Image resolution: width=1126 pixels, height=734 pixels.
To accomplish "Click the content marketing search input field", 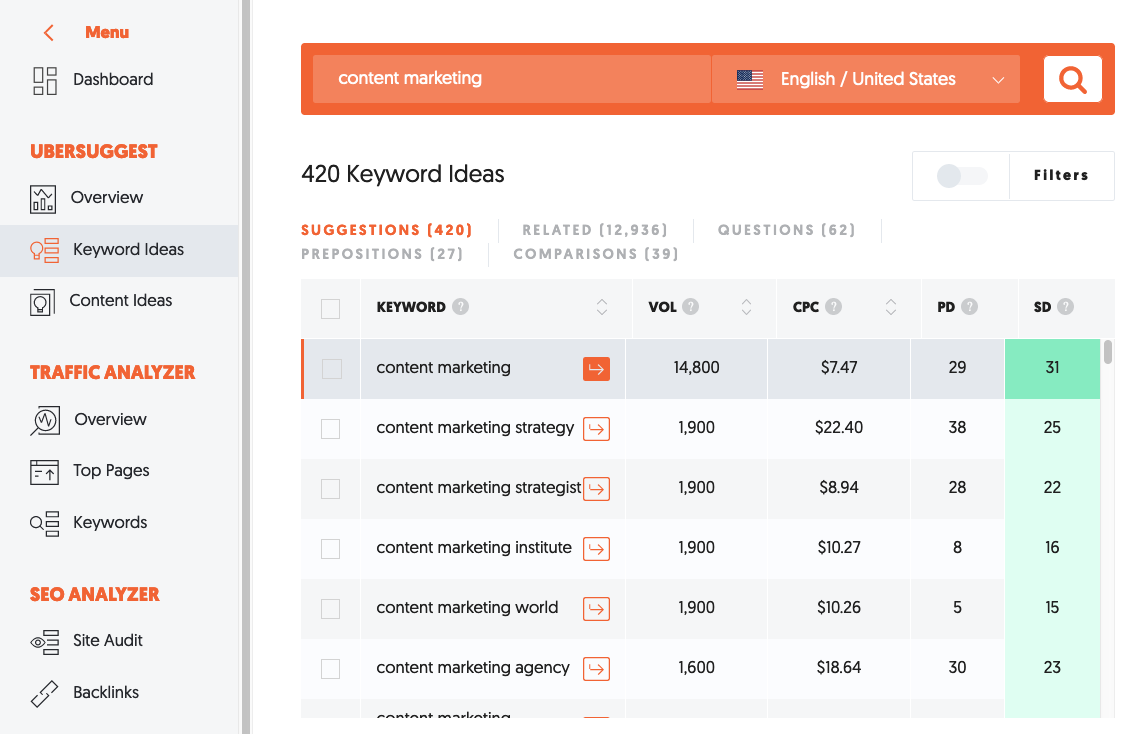I will (510, 79).
